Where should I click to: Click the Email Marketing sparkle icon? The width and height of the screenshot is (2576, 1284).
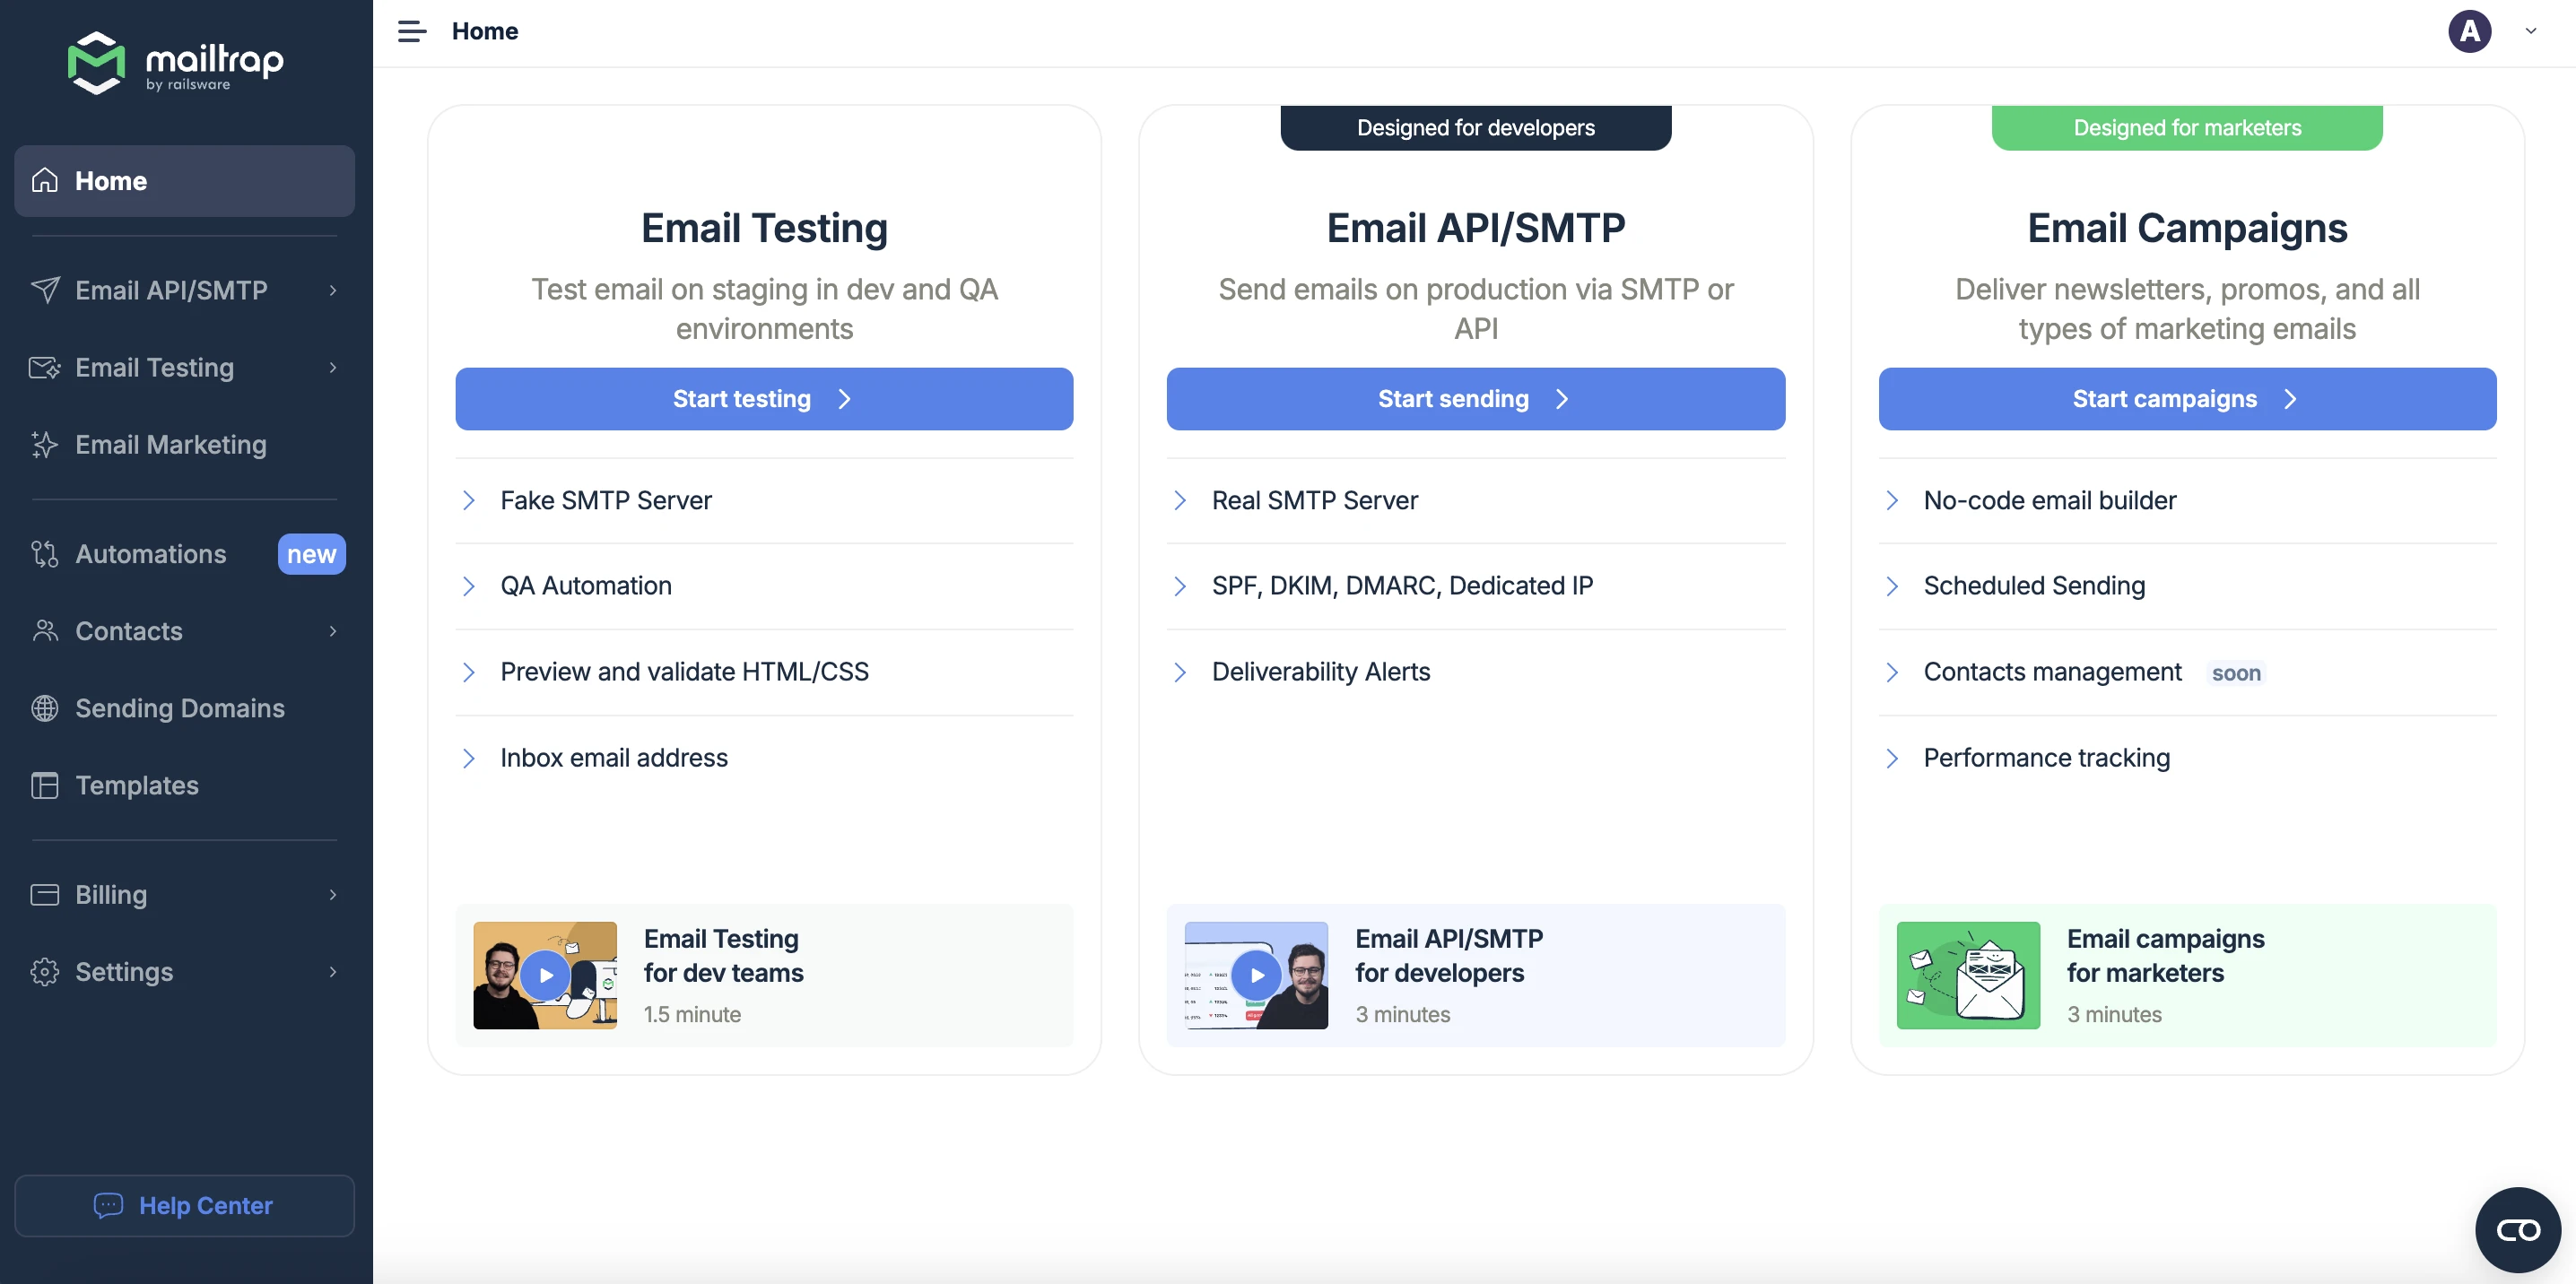pos(45,444)
